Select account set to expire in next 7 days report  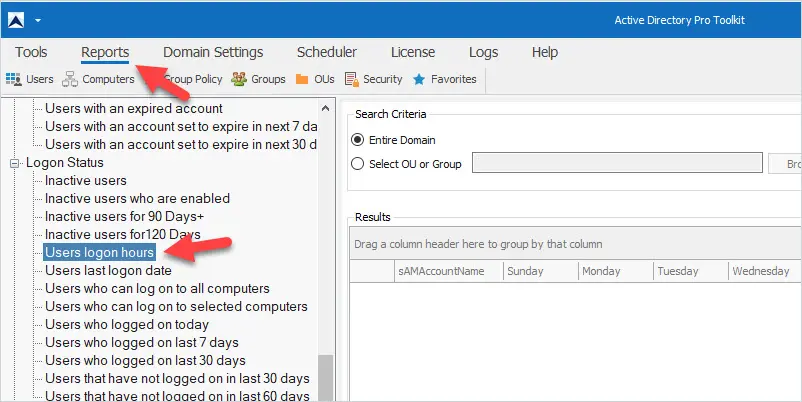[x=181, y=126]
